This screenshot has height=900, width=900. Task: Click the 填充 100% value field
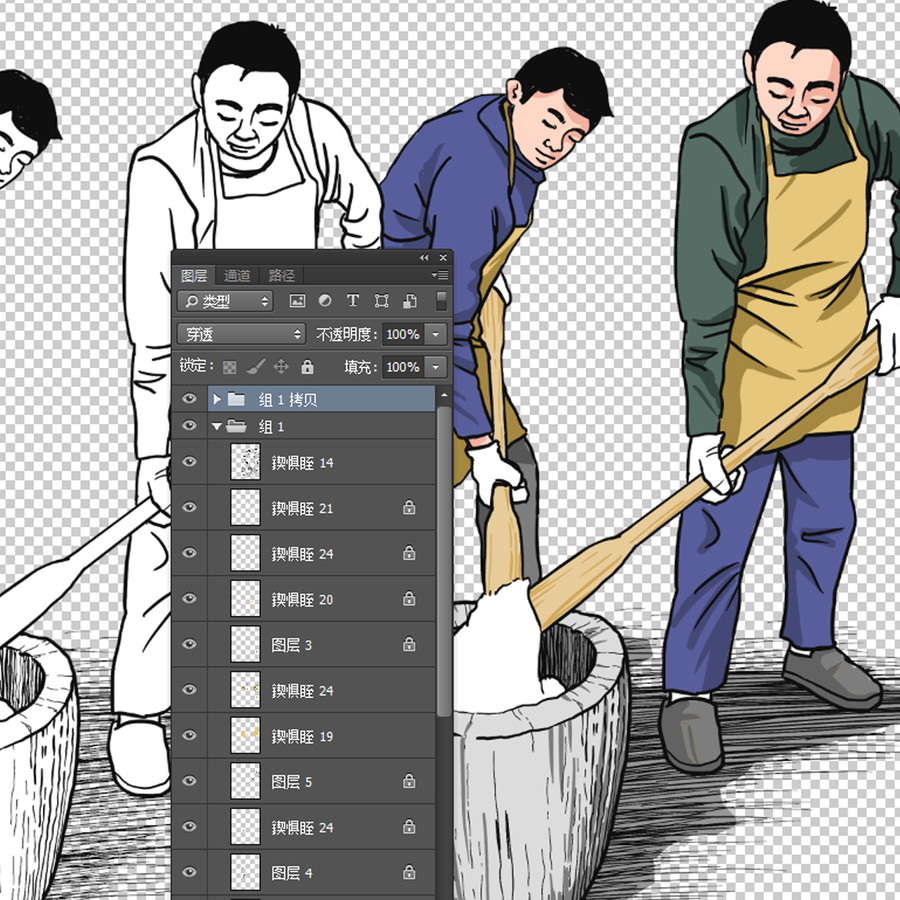click(x=404, y=367)
